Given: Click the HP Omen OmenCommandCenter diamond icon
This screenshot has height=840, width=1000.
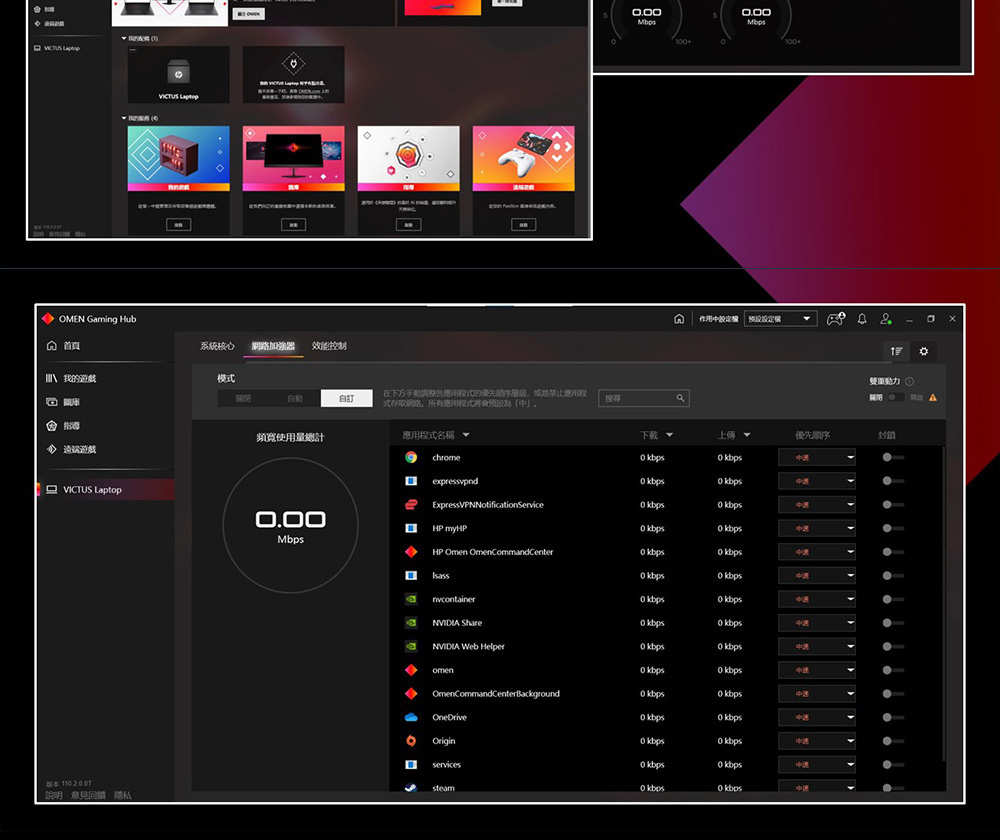Looking at the screenshot, I should (411, 552).
